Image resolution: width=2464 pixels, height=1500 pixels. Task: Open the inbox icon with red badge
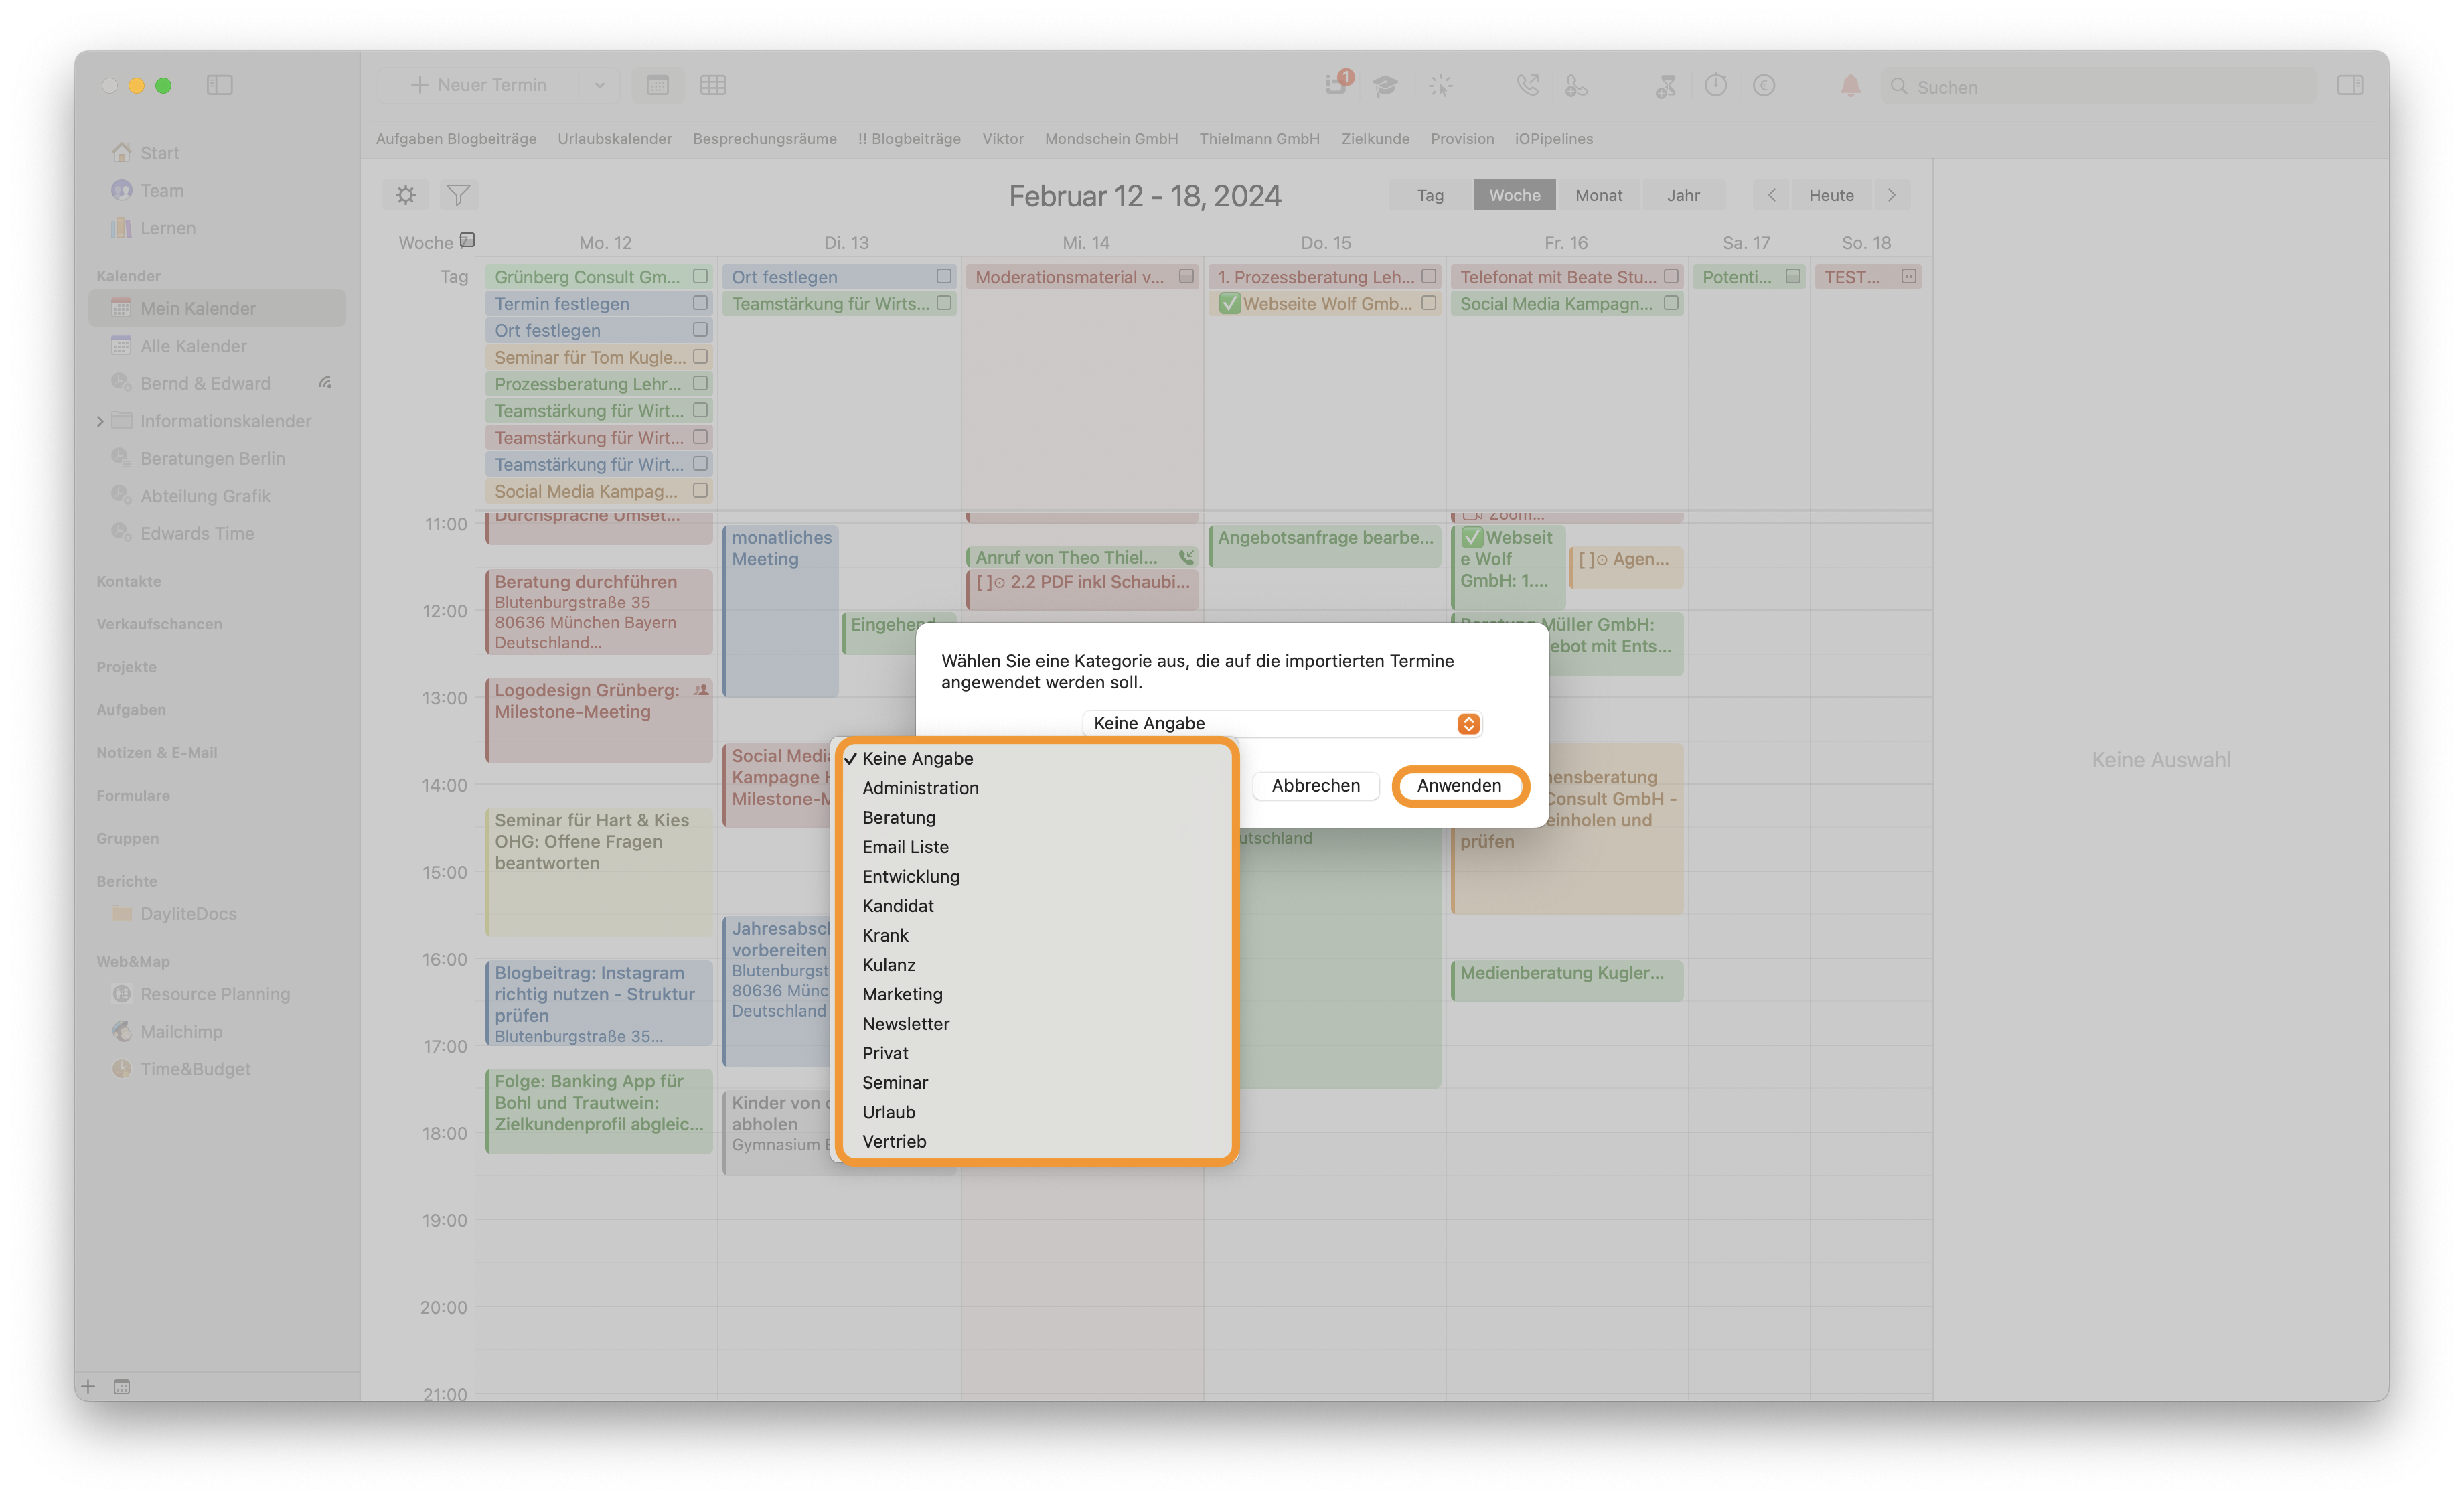[1337, 84]
